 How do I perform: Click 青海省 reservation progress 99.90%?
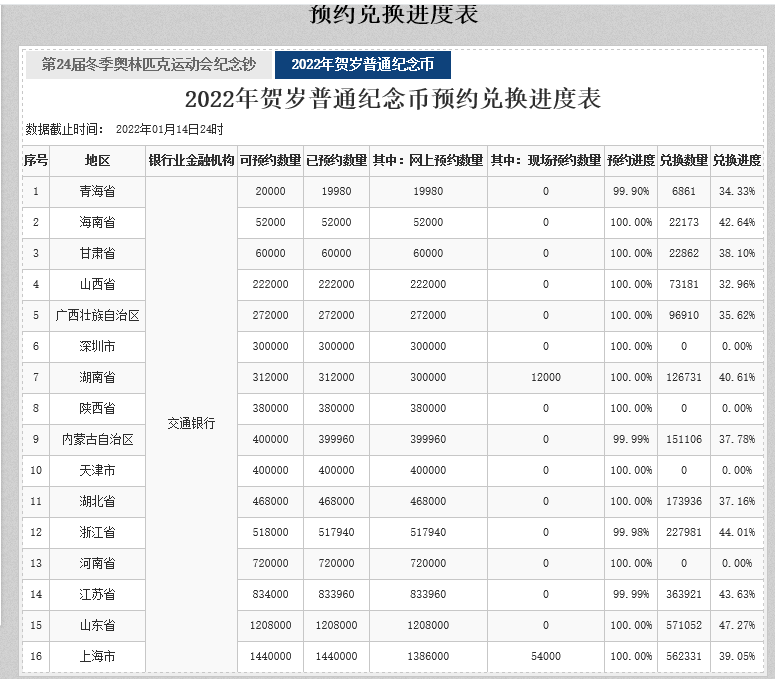tap(631, 191)
